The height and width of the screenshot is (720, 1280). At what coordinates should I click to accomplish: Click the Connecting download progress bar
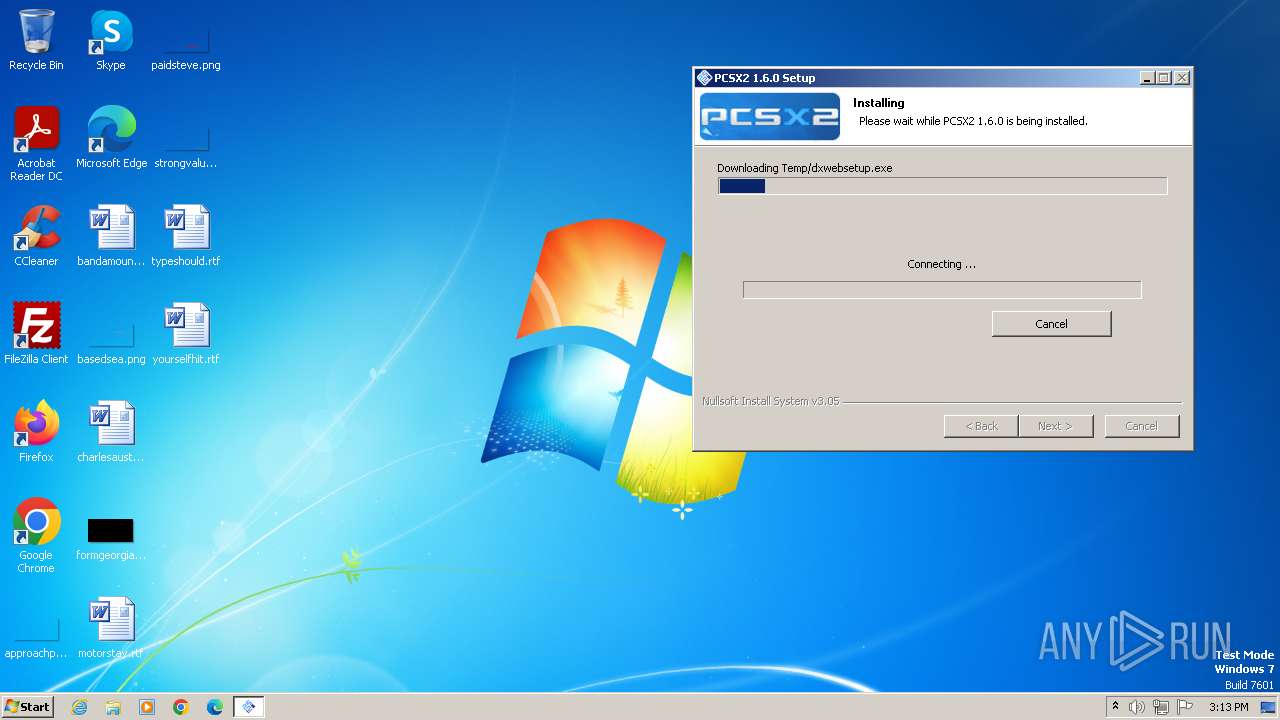(942, 290)
